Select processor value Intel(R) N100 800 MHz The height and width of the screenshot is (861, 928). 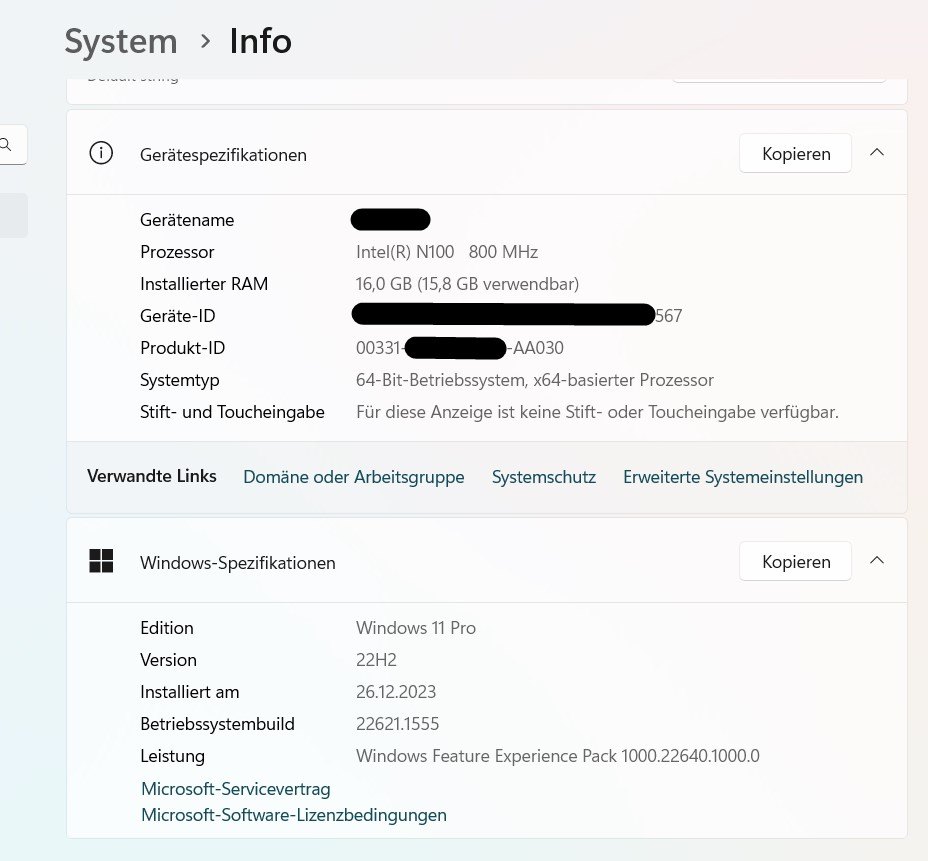tap(447, 252)
